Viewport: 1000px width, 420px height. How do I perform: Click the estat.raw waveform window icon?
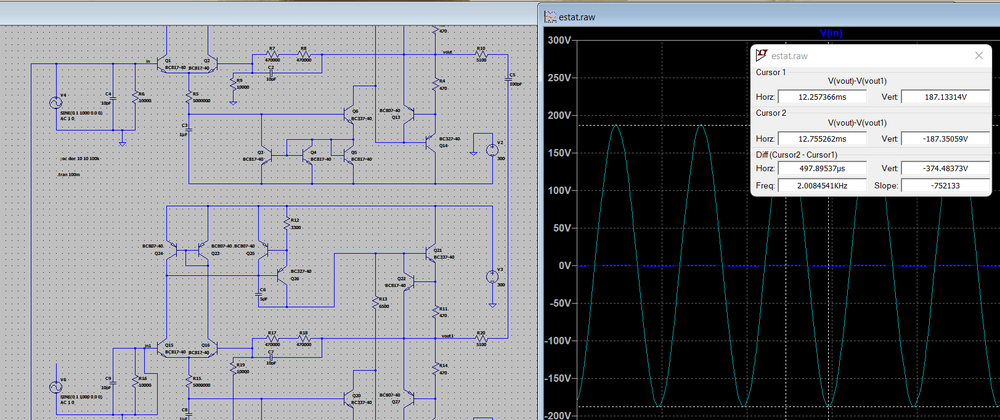click(551, 15)
